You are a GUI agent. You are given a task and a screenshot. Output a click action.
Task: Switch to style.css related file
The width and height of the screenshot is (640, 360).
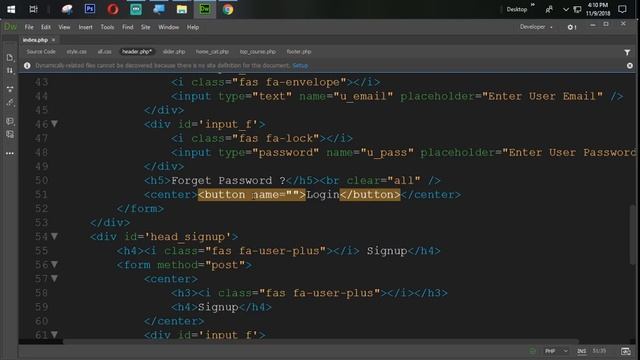pyautogui.click(x=76, y=52)
